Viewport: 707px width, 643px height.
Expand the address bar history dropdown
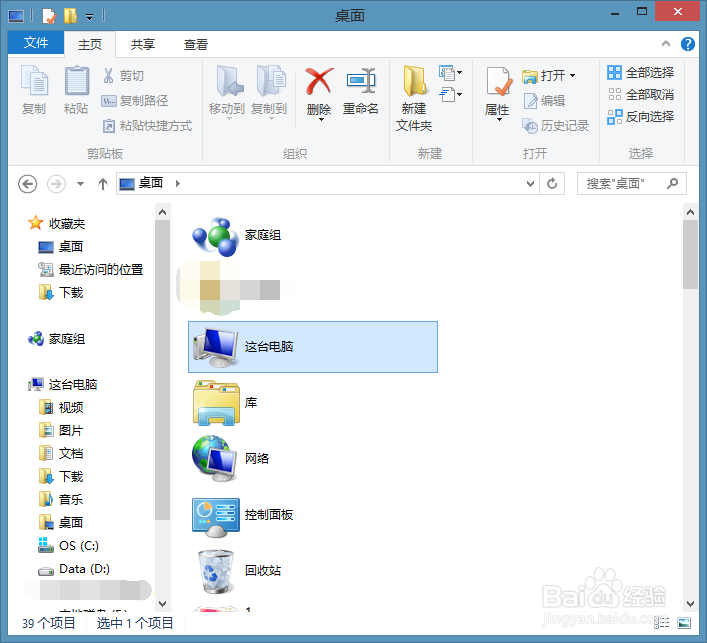click(530, 184)
